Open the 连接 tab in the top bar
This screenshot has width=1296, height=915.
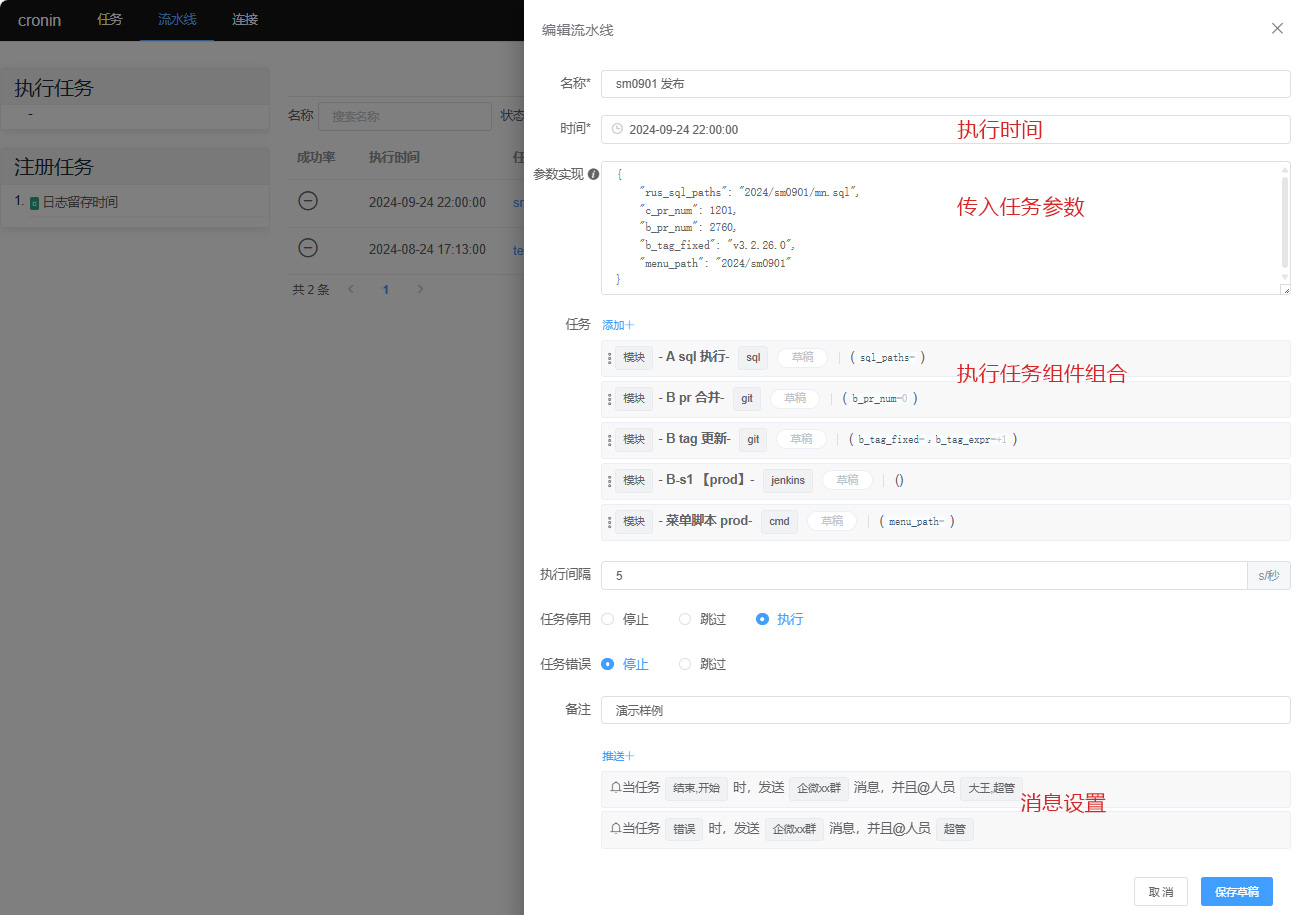click(245, 19)
